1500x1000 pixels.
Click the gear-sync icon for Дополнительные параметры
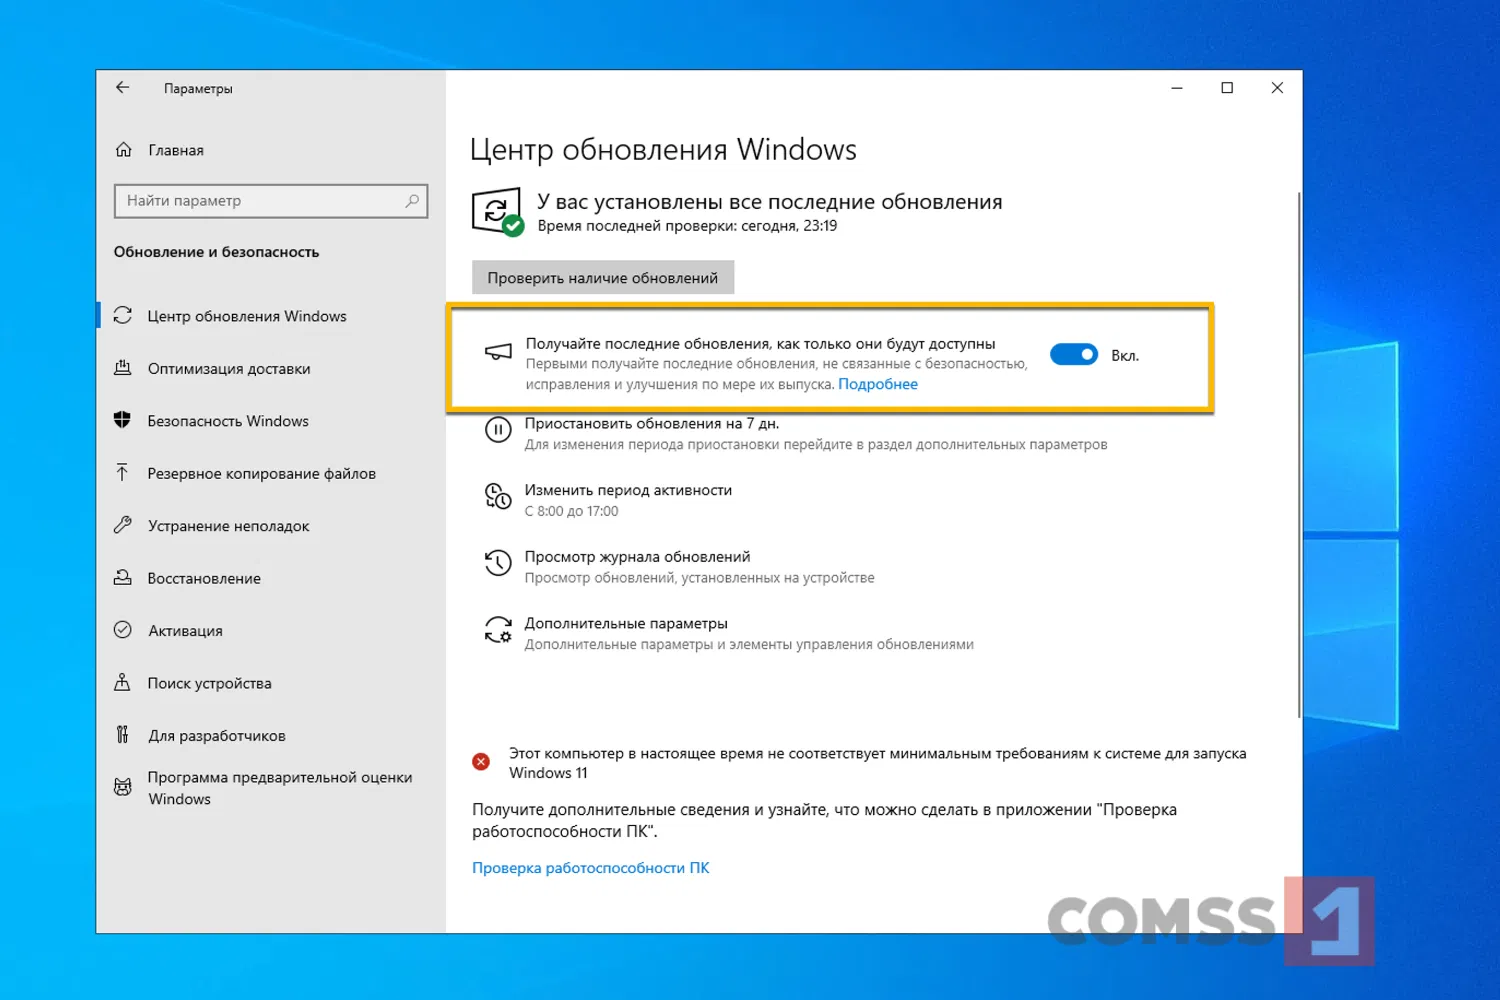(498, 630)
